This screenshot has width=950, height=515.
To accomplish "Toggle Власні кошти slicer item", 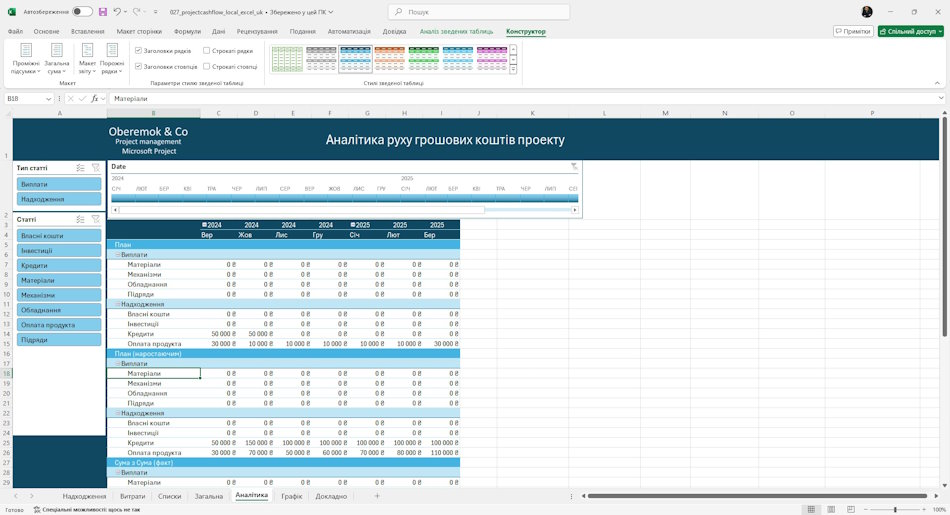I will [x=59, y=236].
